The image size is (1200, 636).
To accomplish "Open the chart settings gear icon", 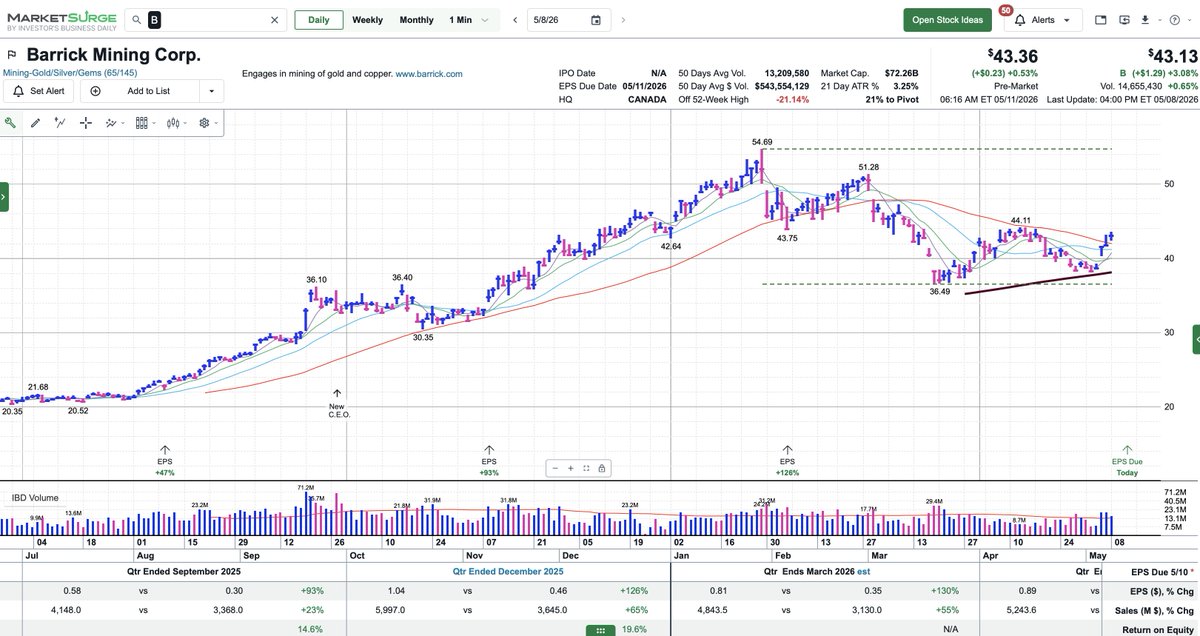I will pos(204,123).
